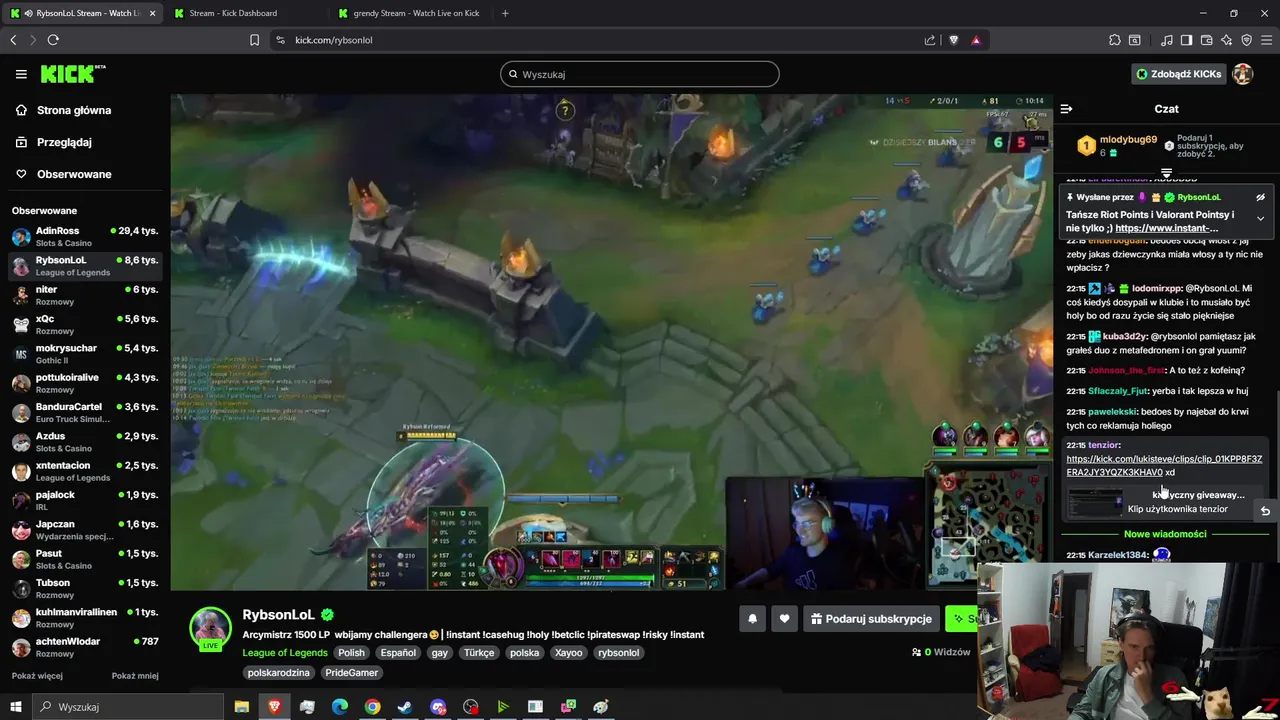Open AdinRoss channel from followed list

[84, 236]
